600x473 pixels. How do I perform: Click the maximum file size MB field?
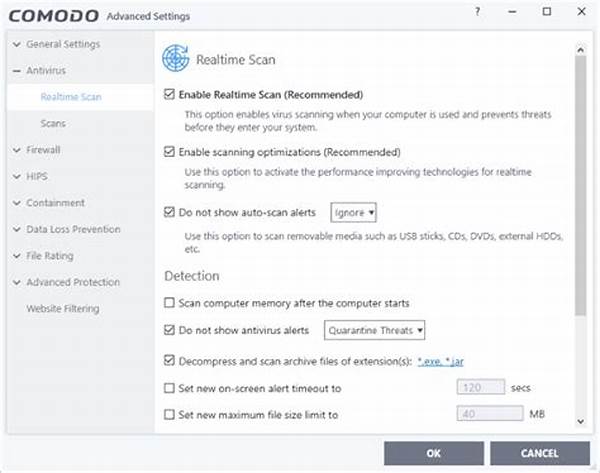[x=490, y=414]
